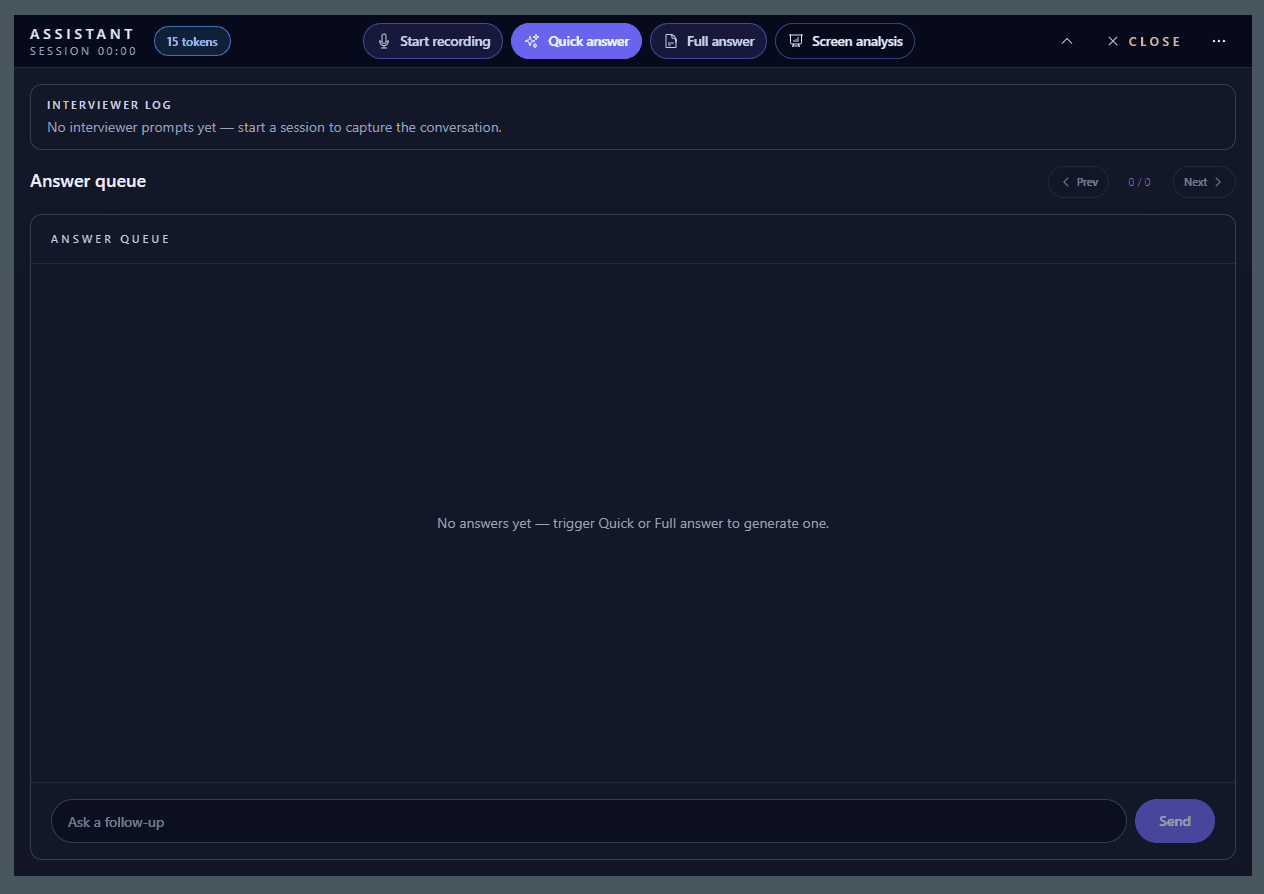1264x894 pixels.
Task: Open the Answer queue section
Action: [88, 181]
